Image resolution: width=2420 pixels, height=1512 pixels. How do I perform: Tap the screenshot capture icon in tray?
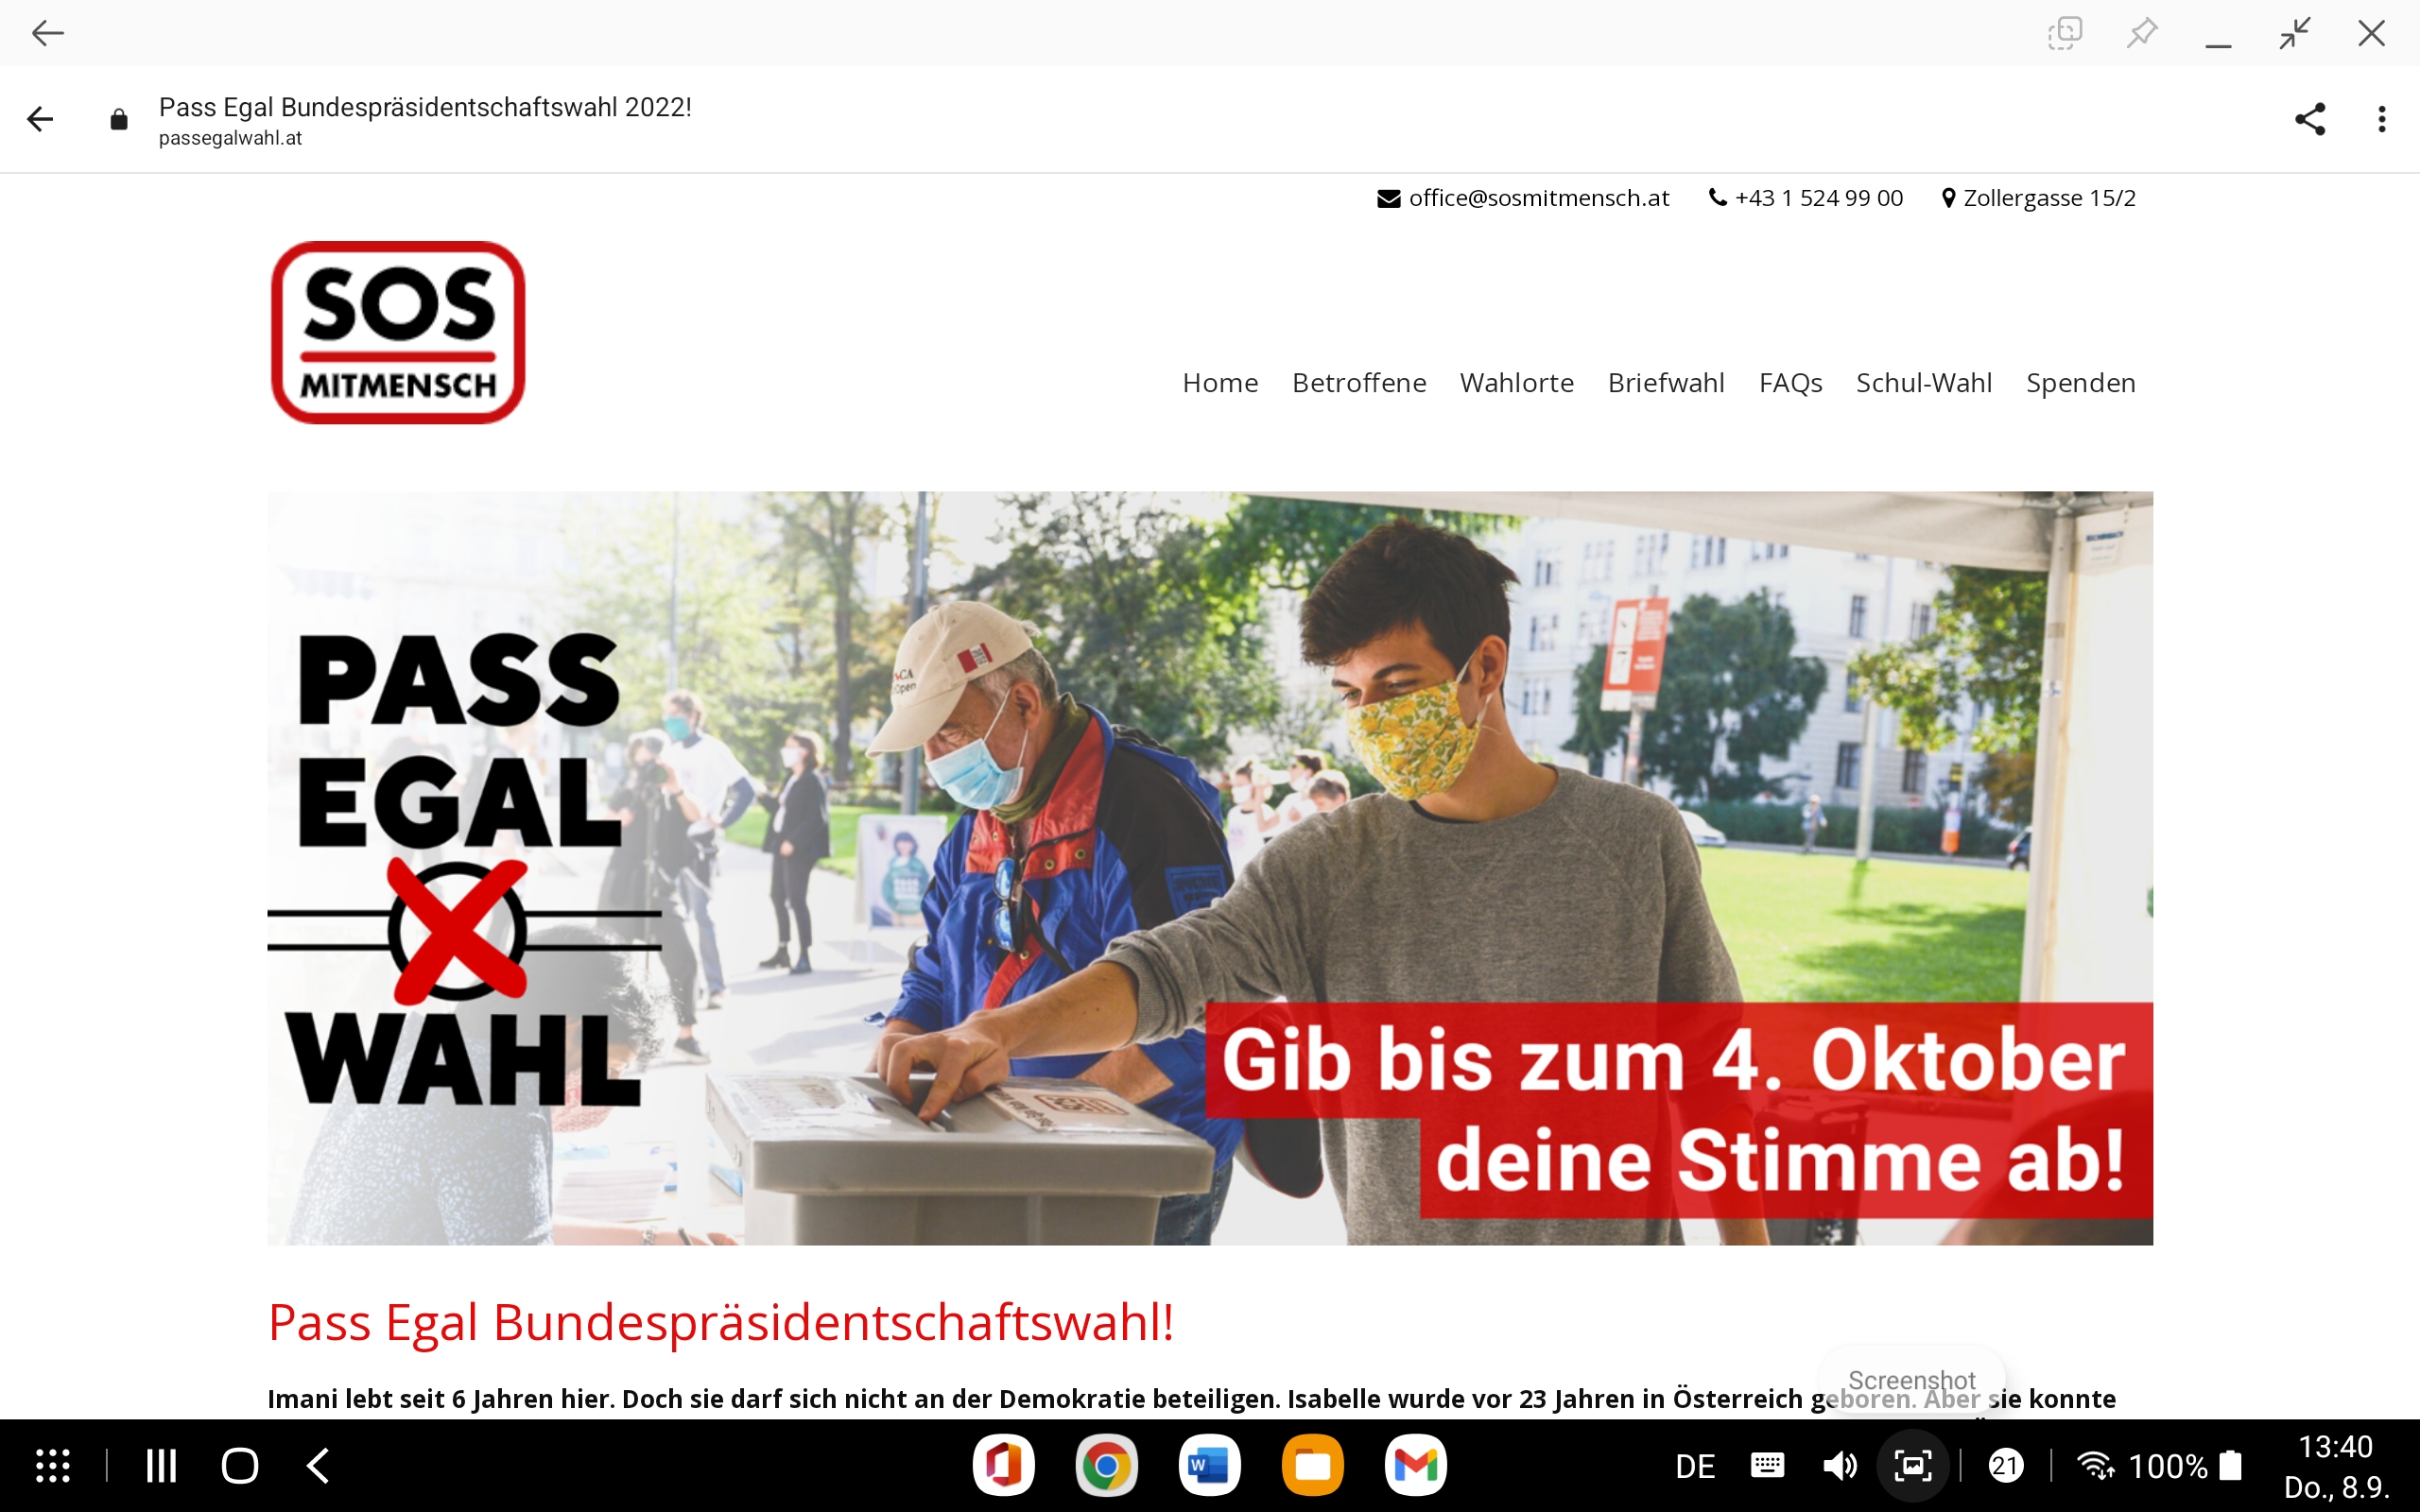(x=1912, y=1466)
